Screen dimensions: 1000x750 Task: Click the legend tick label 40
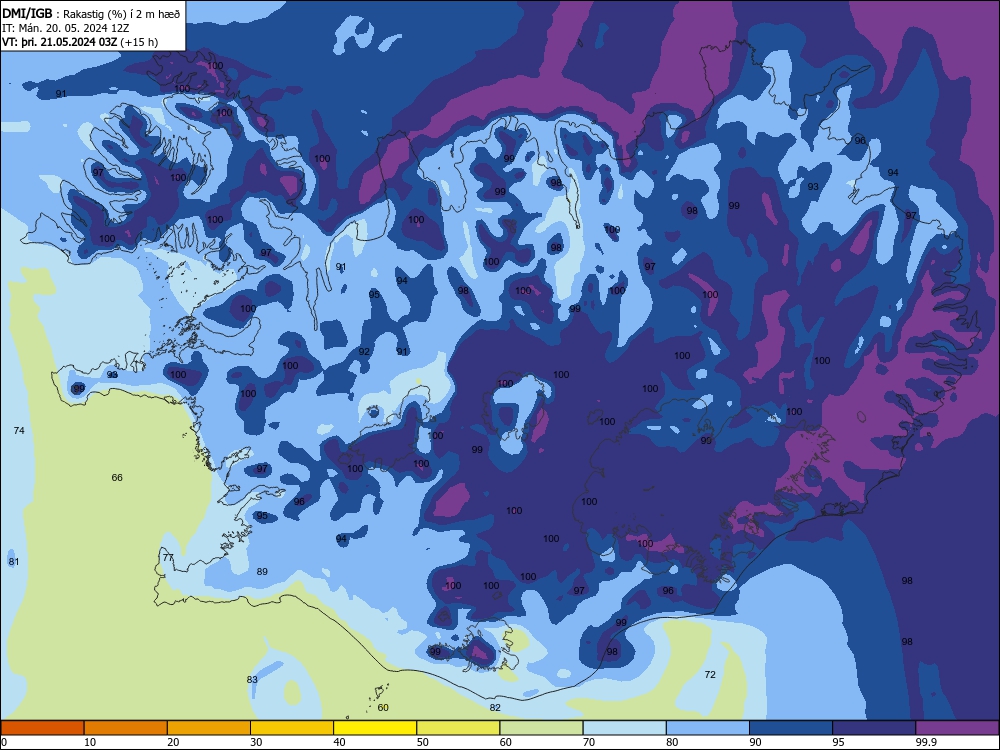pyautogui.click(x=339, y=742)
